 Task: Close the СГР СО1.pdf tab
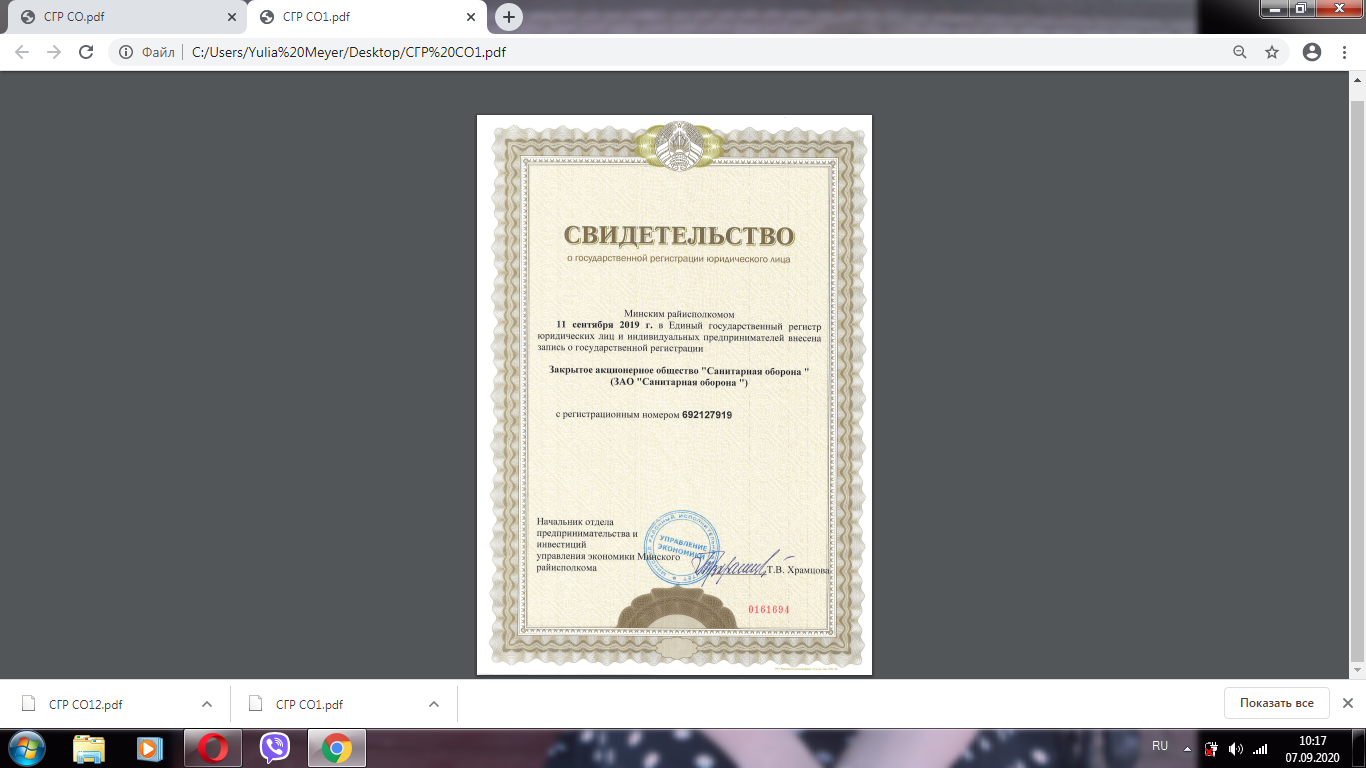click(x=471, y=17)
